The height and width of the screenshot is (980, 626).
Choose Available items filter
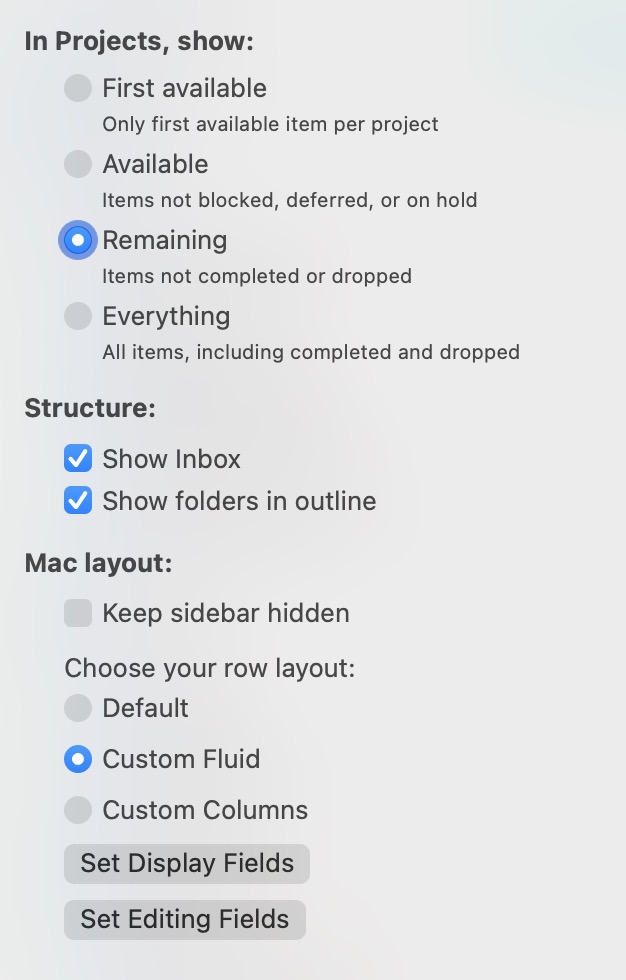tap(77, 164)
